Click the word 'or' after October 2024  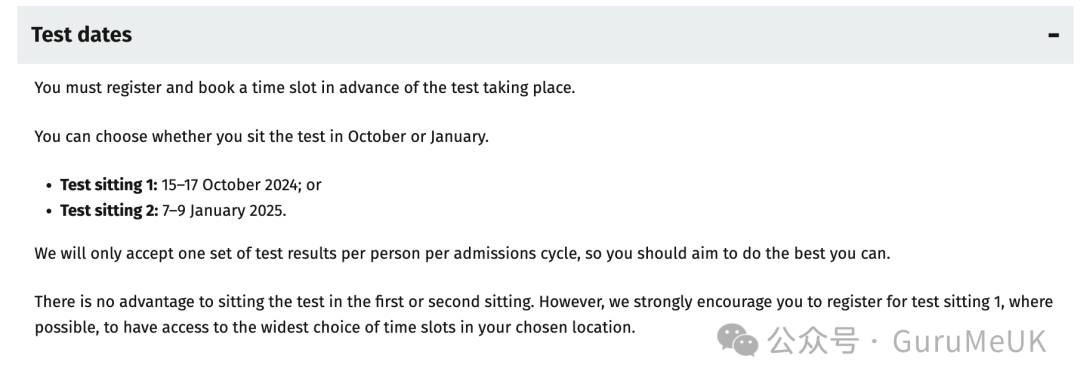(x=314, y=185)
